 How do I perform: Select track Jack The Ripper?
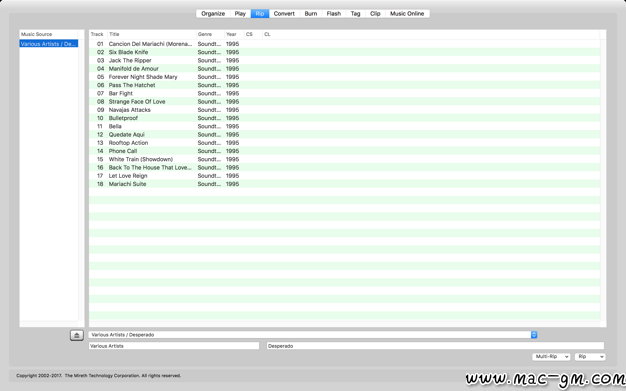[344, 60]
